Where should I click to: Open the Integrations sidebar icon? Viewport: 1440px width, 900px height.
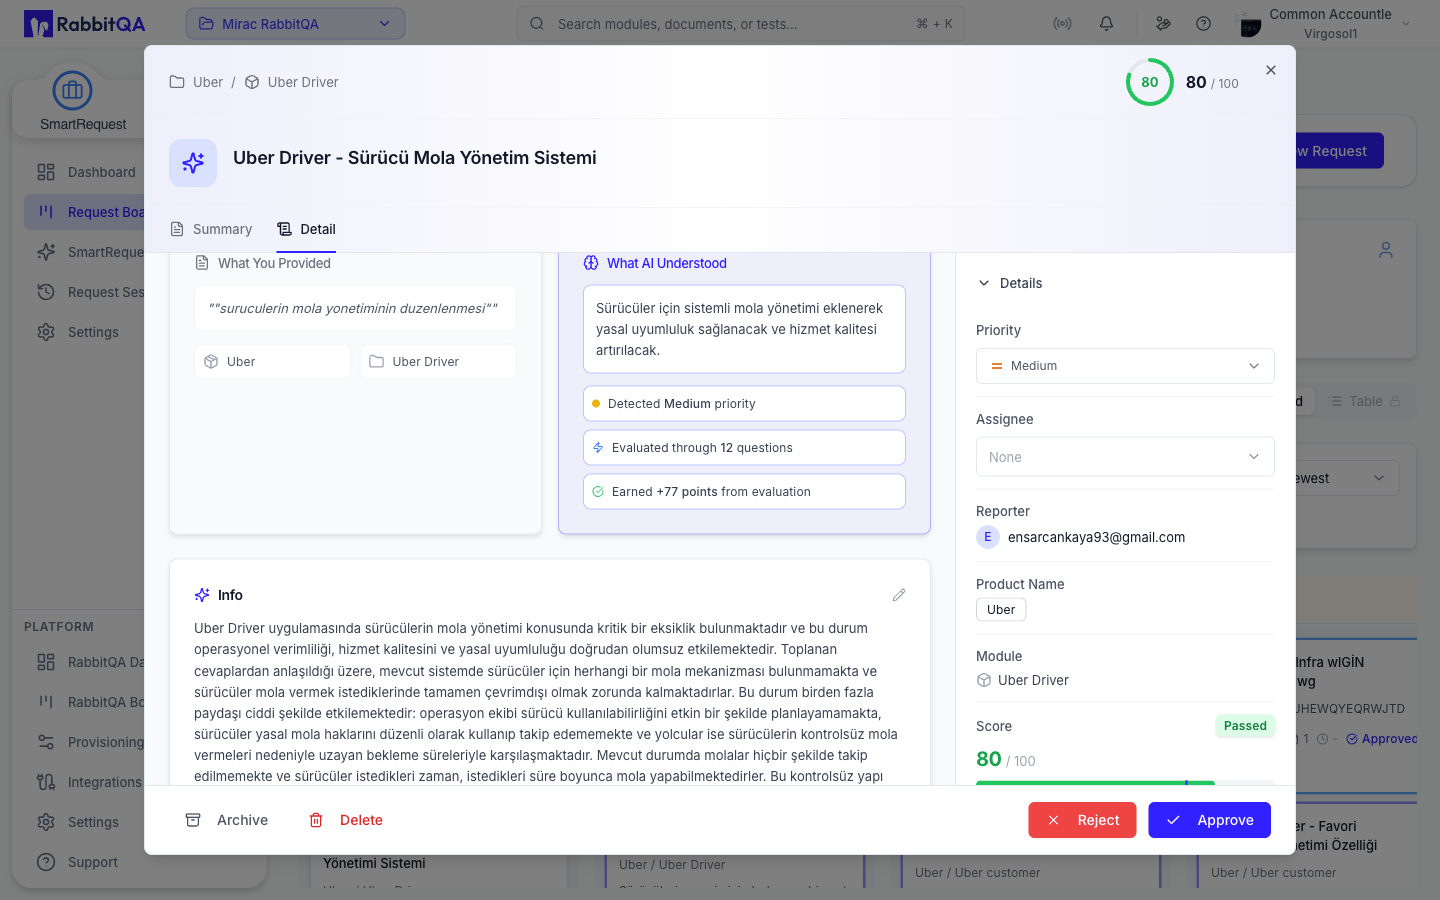(46, 782)
